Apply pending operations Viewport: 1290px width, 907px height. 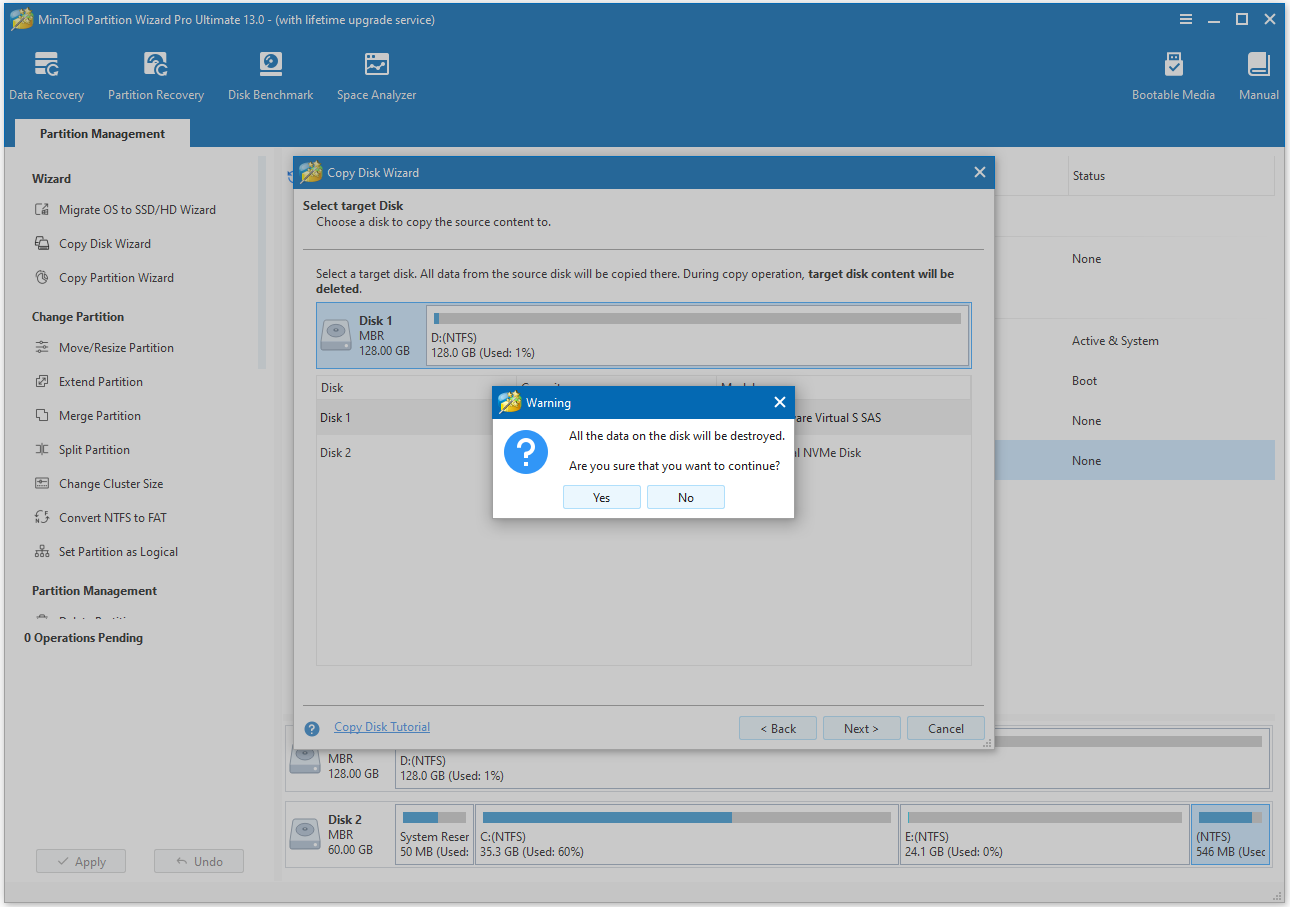point(80,861)
